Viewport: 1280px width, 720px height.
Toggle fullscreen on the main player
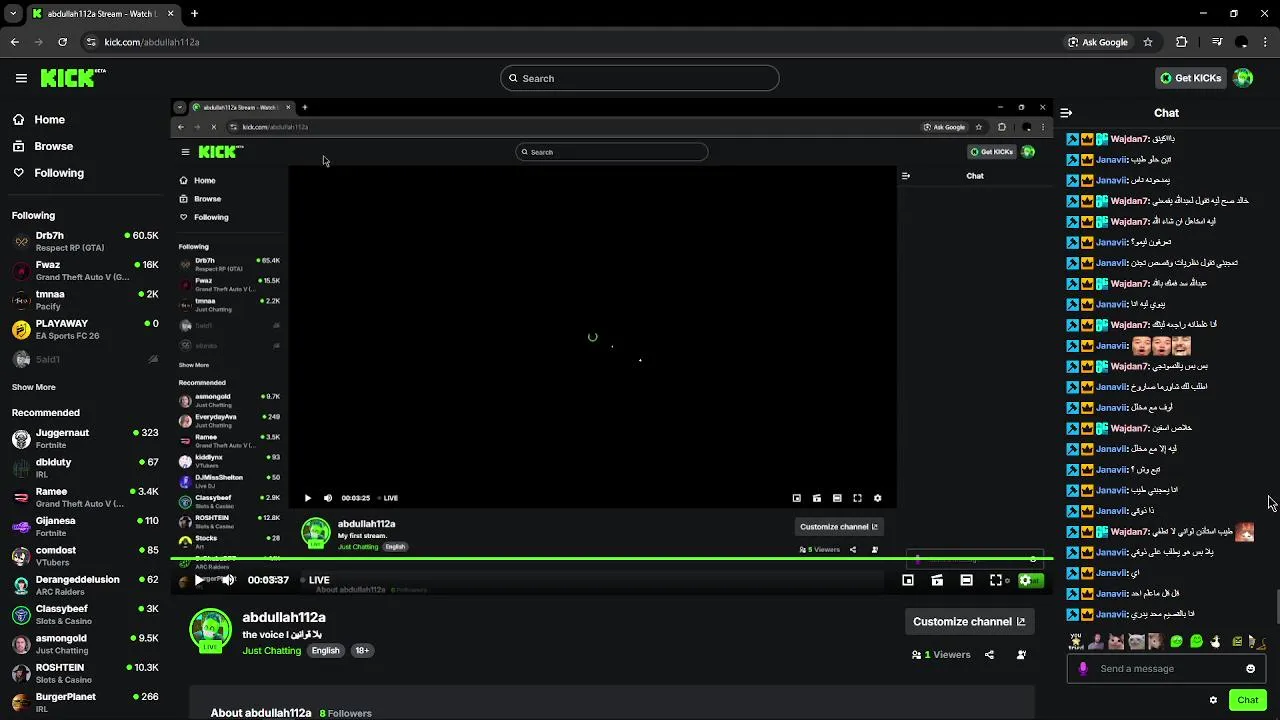point(996,580)
